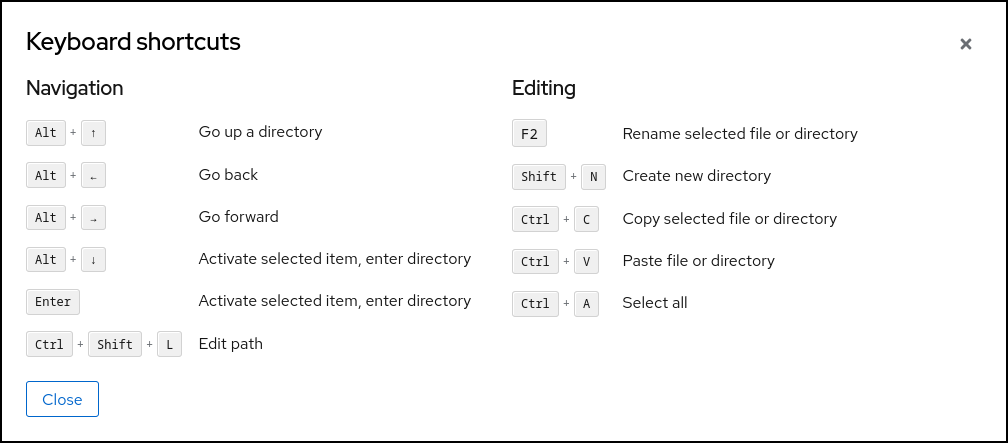Click the "Rename selected file or directory" text

740,134
